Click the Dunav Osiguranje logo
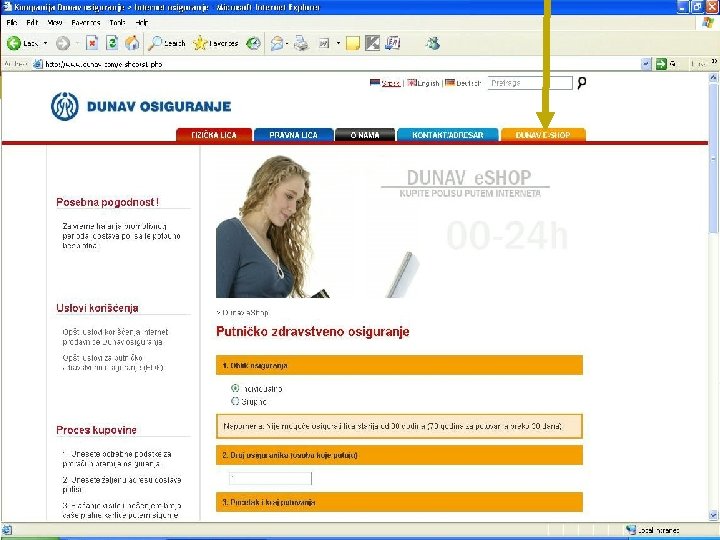Screen dimensions: 720x540 (141, 106)
